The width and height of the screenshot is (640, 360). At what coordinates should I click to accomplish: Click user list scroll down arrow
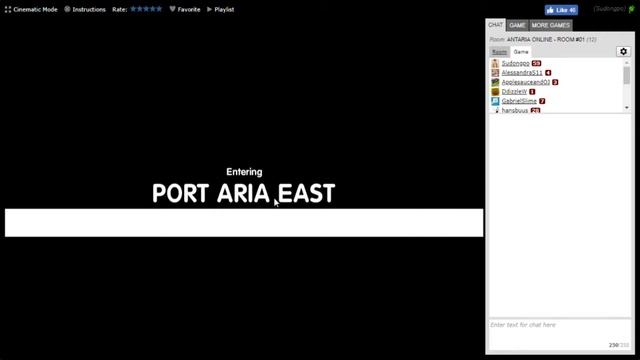tap(627, 108)
